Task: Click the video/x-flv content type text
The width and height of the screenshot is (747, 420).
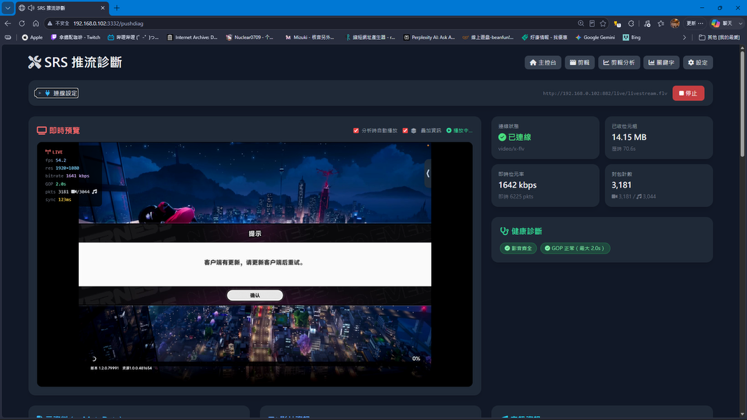Action: click(511, 149)
